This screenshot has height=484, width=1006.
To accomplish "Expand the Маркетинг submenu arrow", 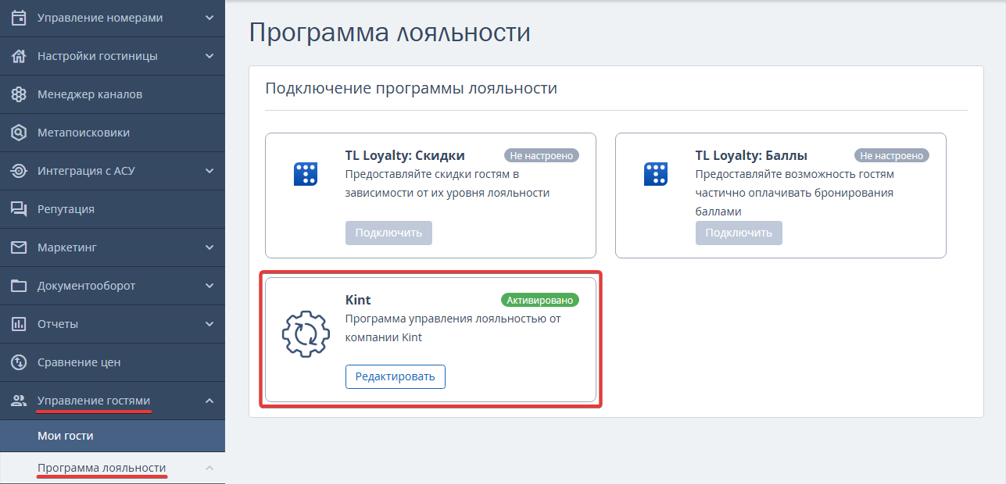I will tap(209, 247).
